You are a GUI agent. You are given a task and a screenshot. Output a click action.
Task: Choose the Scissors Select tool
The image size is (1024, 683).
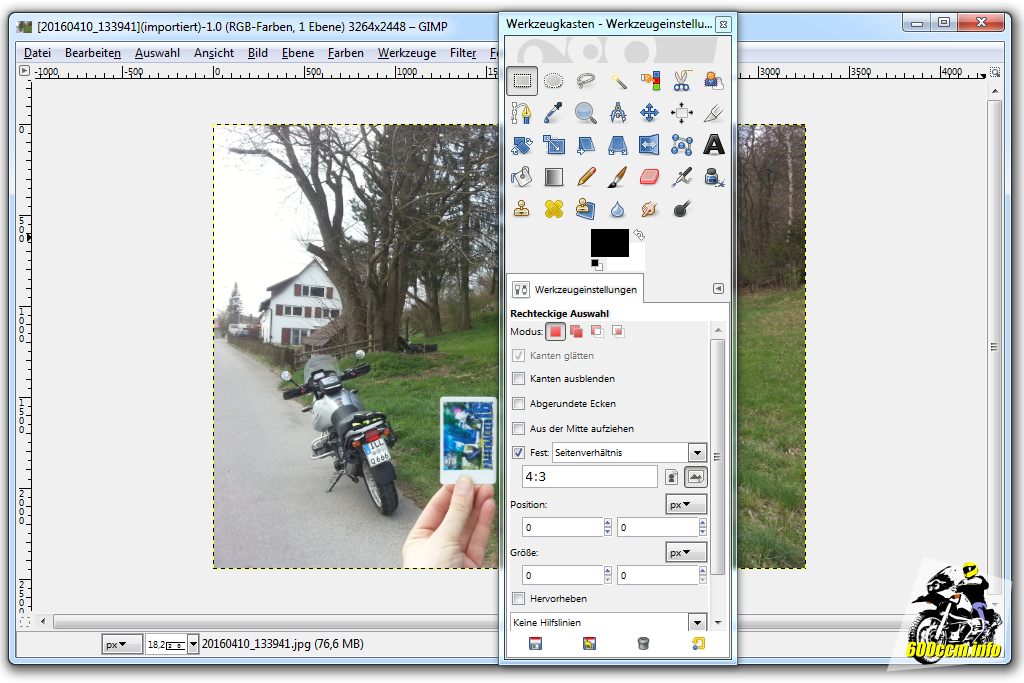682,81
